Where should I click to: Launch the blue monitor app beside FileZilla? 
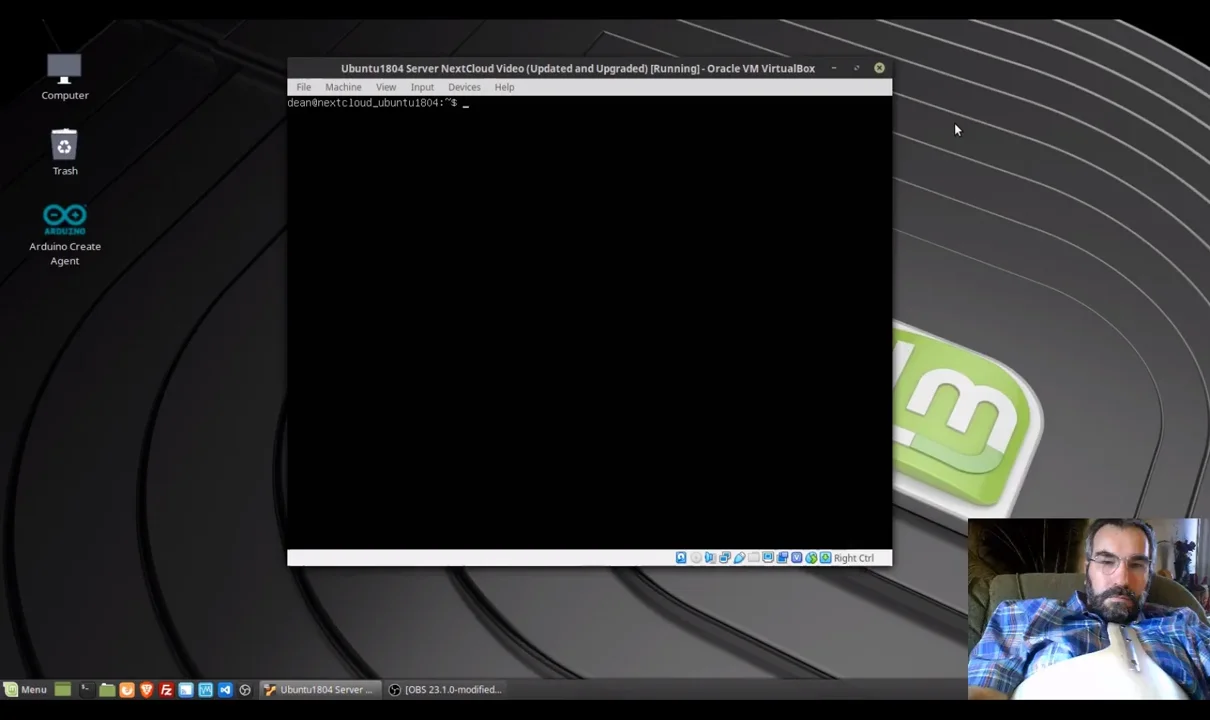186,689
